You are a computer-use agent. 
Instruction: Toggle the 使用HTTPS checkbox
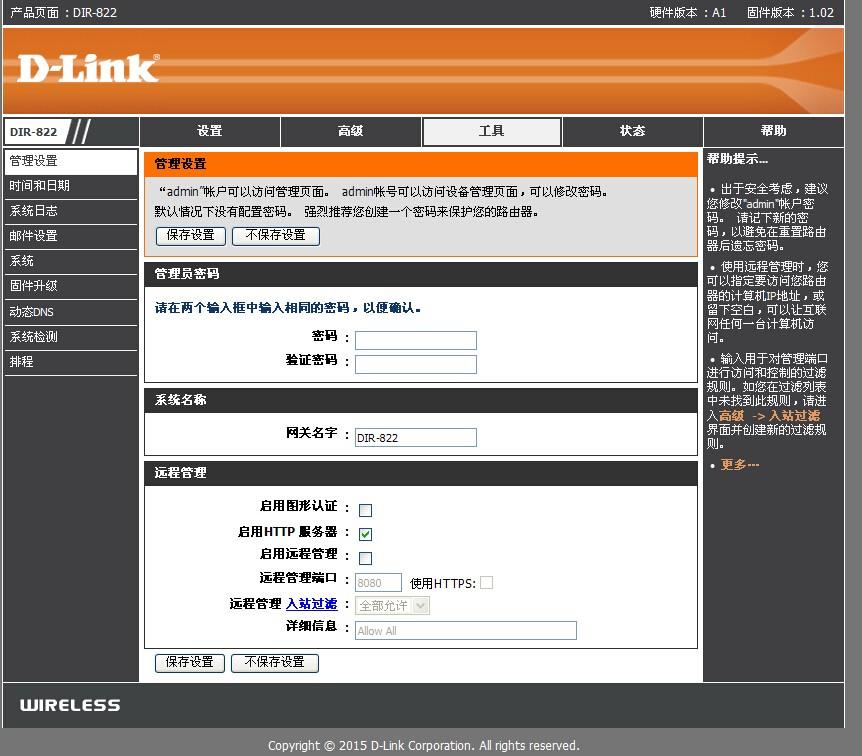pos(487,583)
